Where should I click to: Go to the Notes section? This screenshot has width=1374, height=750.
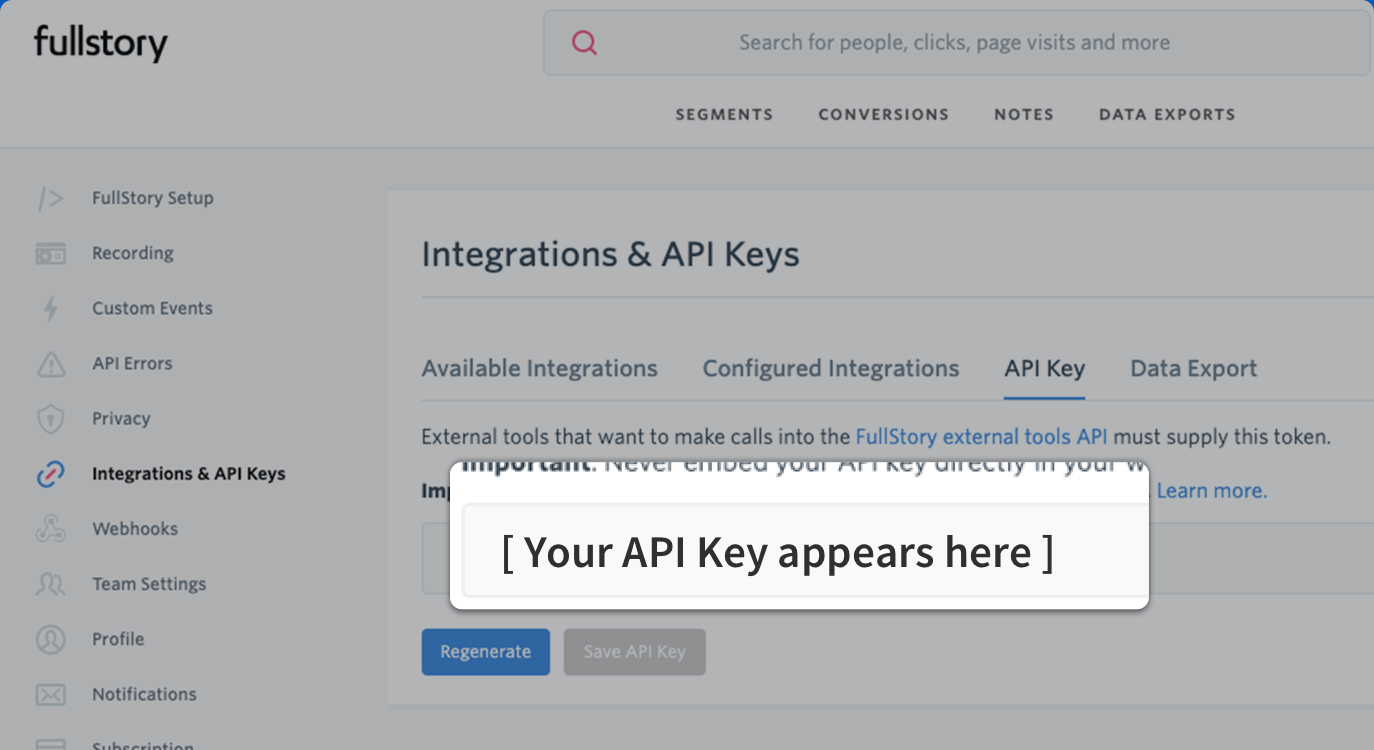tap(1024, 114)
